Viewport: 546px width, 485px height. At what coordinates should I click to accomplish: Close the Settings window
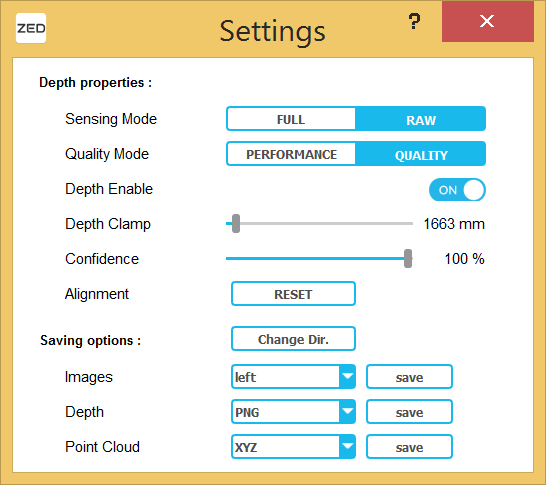488,21
